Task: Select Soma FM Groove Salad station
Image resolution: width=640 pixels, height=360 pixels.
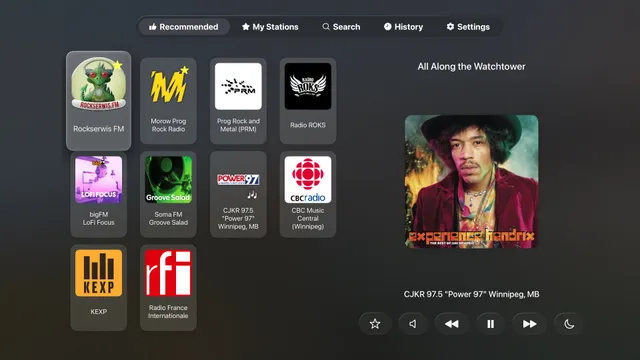Action: tap(168, 194)
